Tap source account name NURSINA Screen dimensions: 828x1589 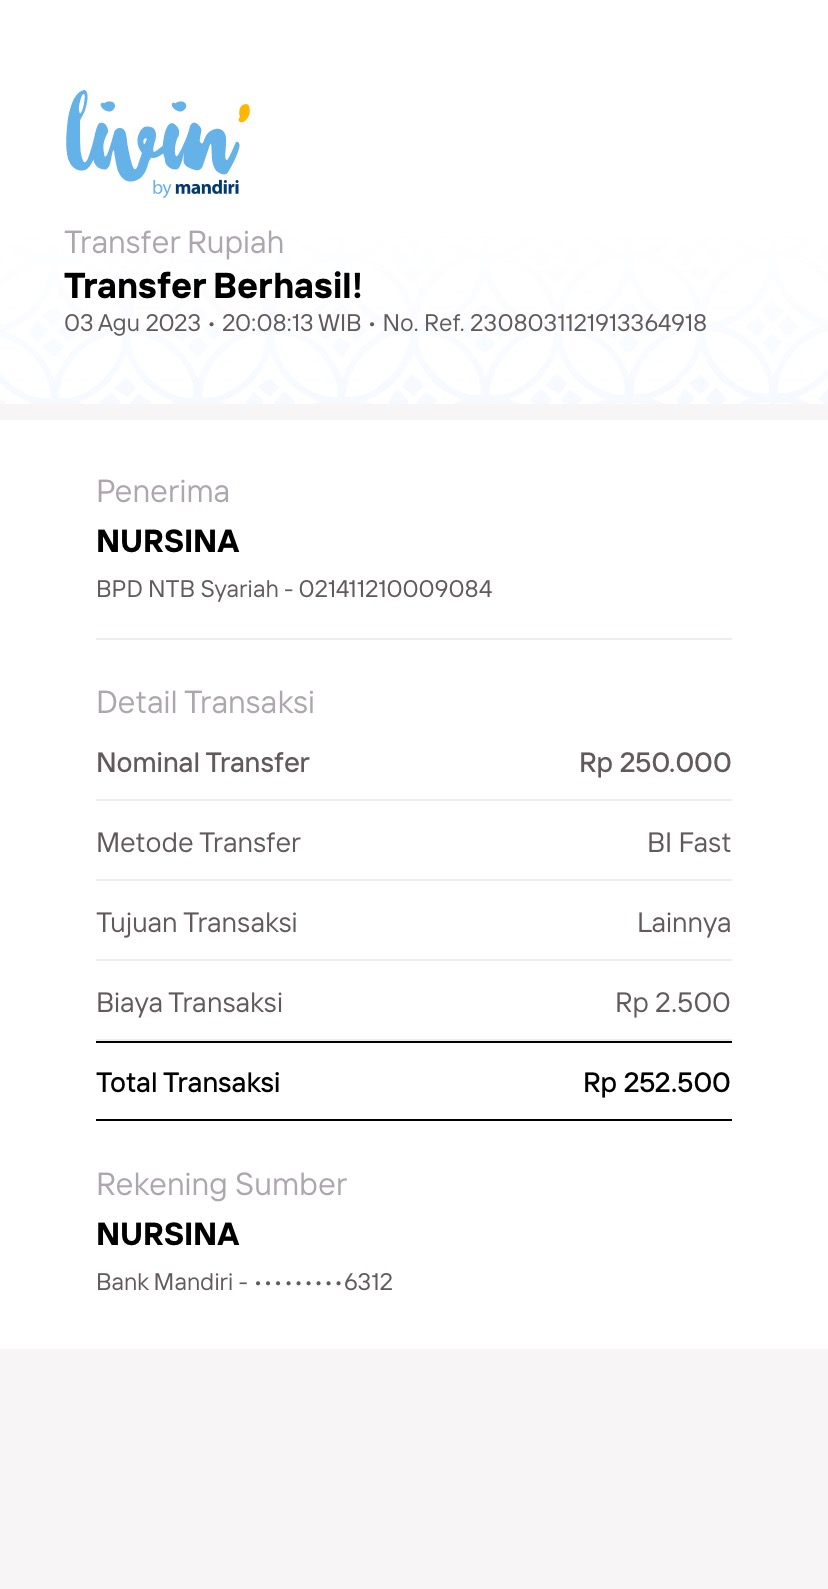(x=168, y=1234)
